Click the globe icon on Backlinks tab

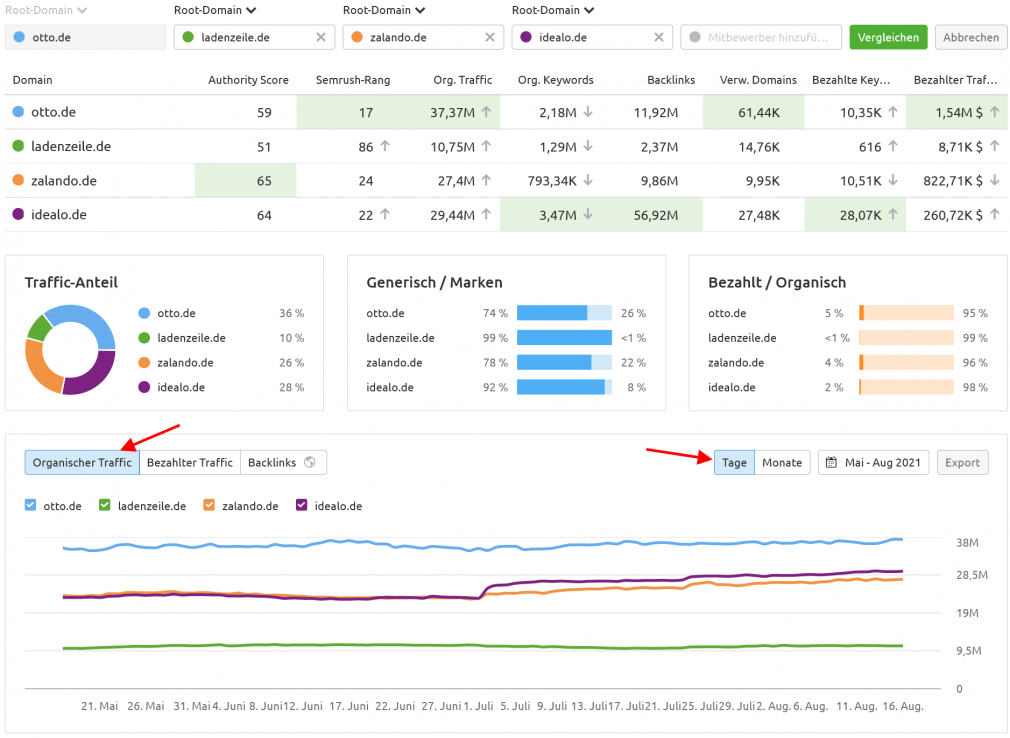[310, 462]
